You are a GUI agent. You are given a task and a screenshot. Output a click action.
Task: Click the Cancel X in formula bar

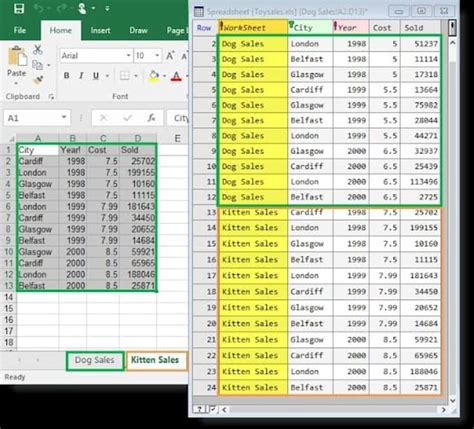(x=103, y=118)
